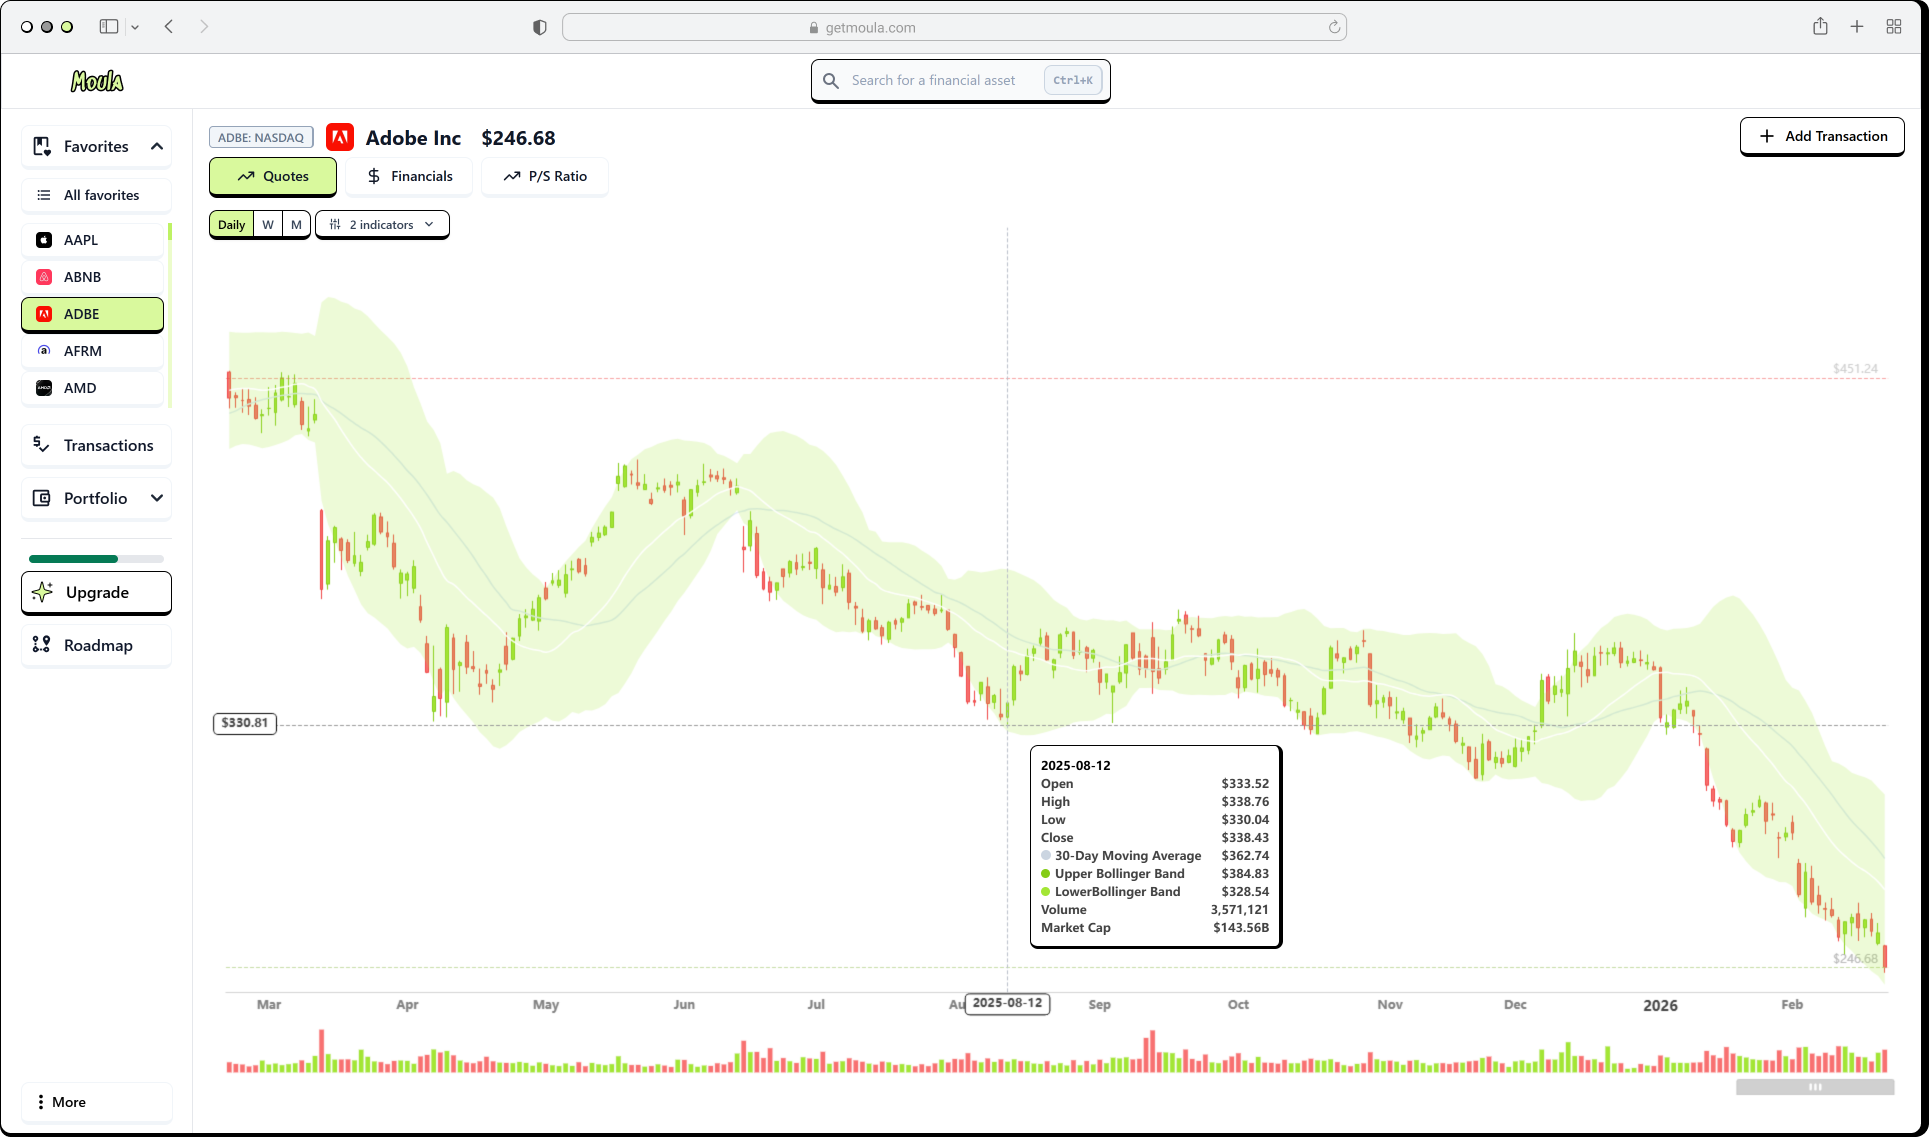Click the Ctrl+K shortcut badge

(x=1072, y=80)
